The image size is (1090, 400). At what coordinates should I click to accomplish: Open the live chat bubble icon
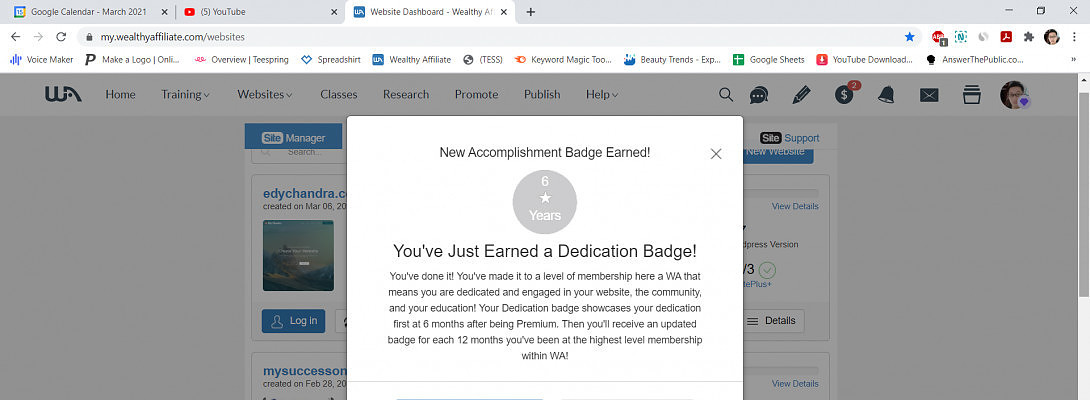pos(759,95)
